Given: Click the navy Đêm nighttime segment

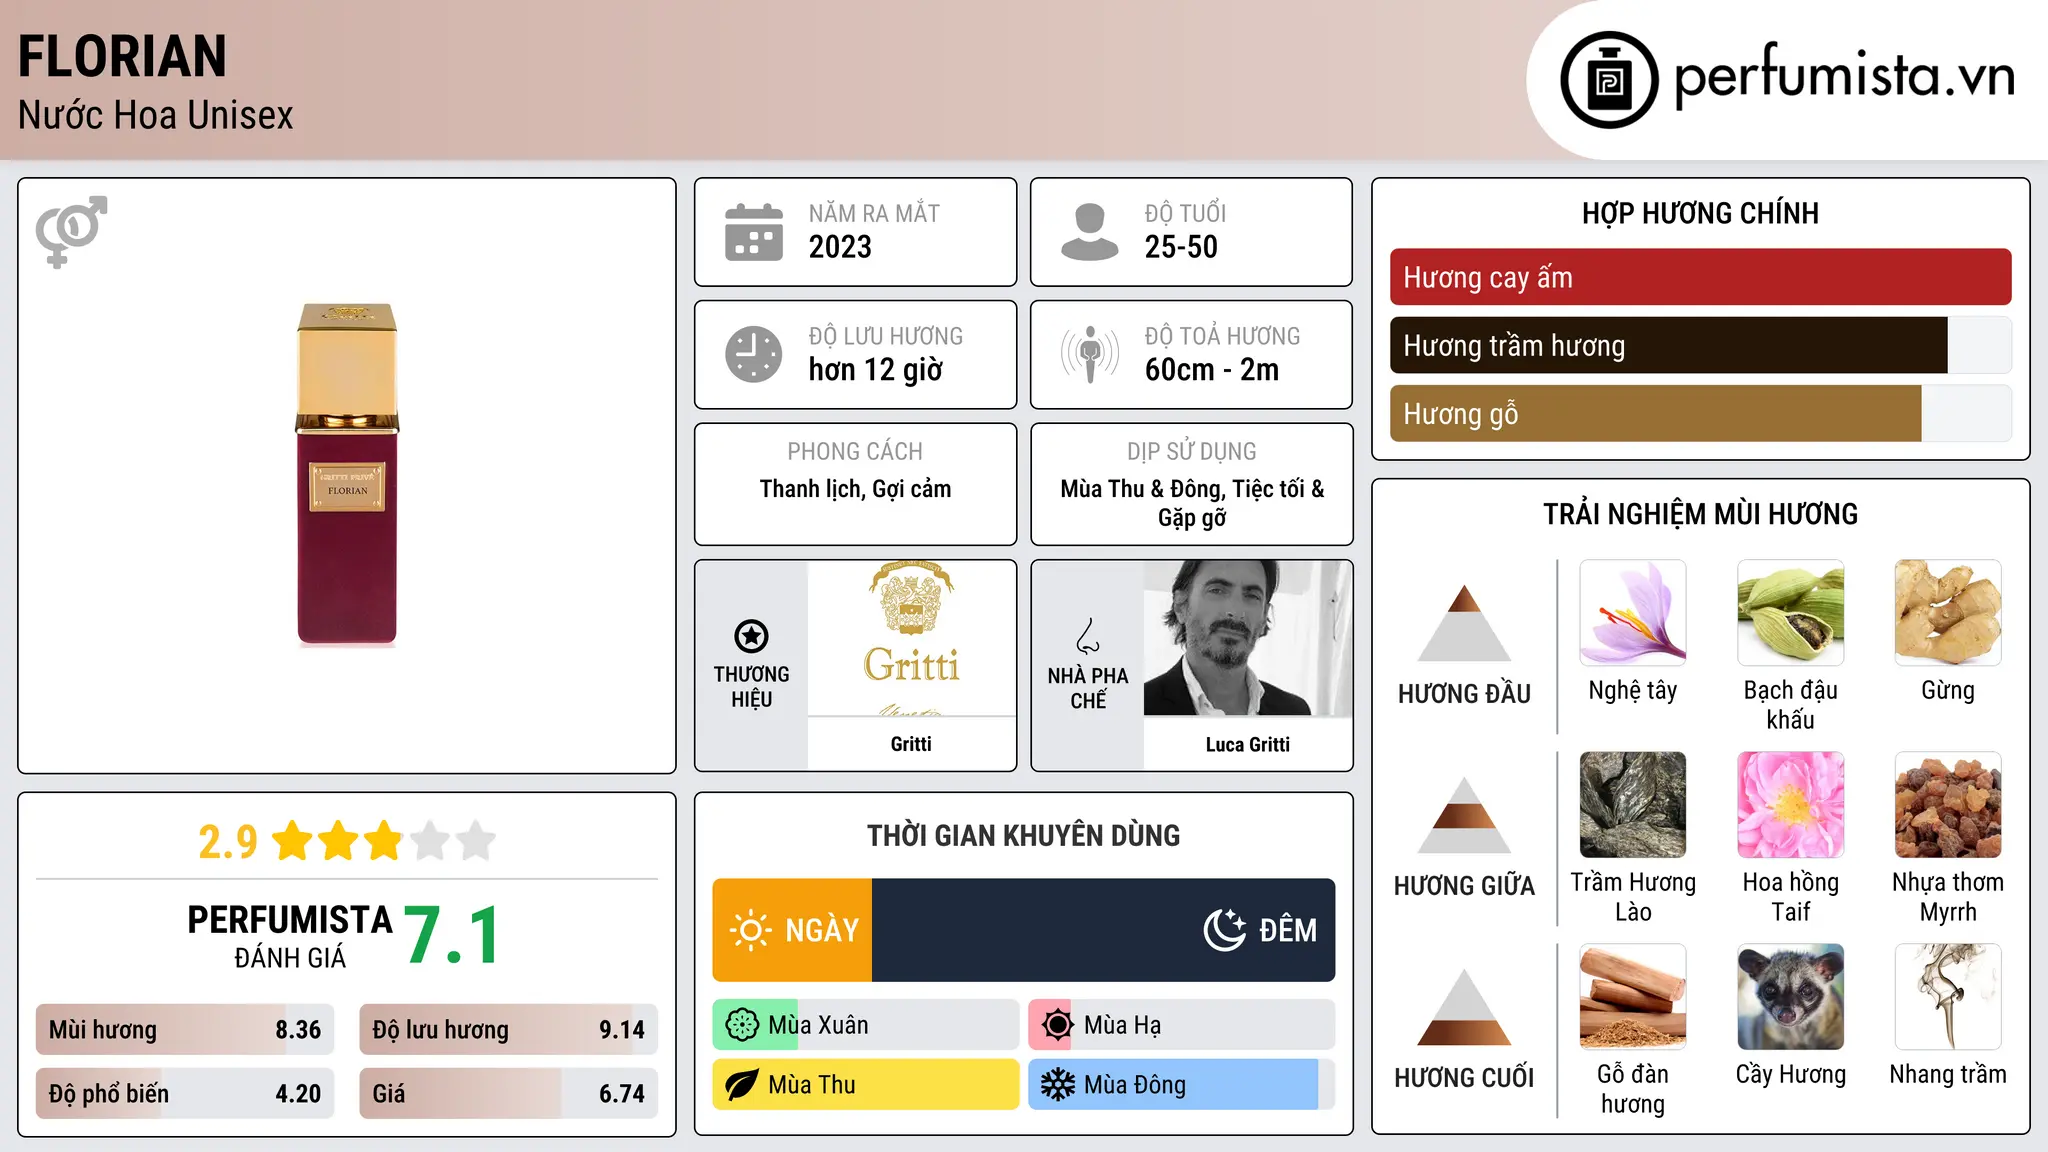Looking at the screenshot, I should point(1104,930).
